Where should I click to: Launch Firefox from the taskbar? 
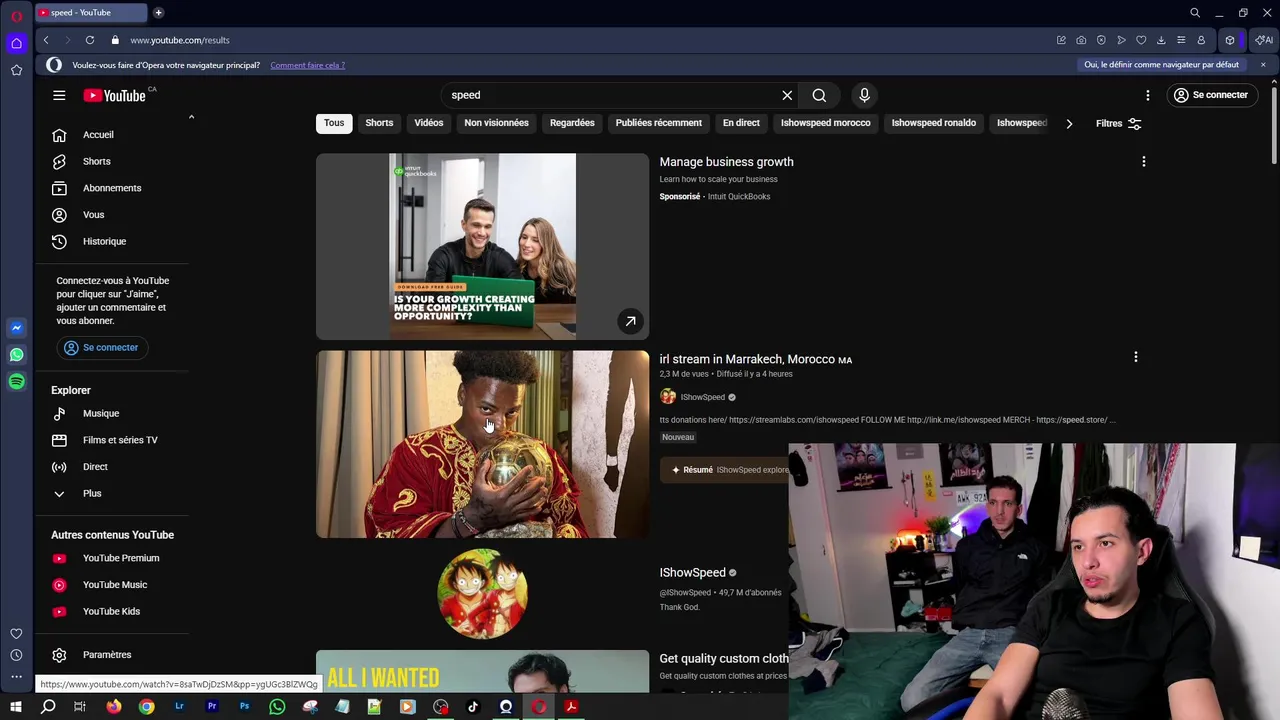pyautogui.click(x=114, y=707)
